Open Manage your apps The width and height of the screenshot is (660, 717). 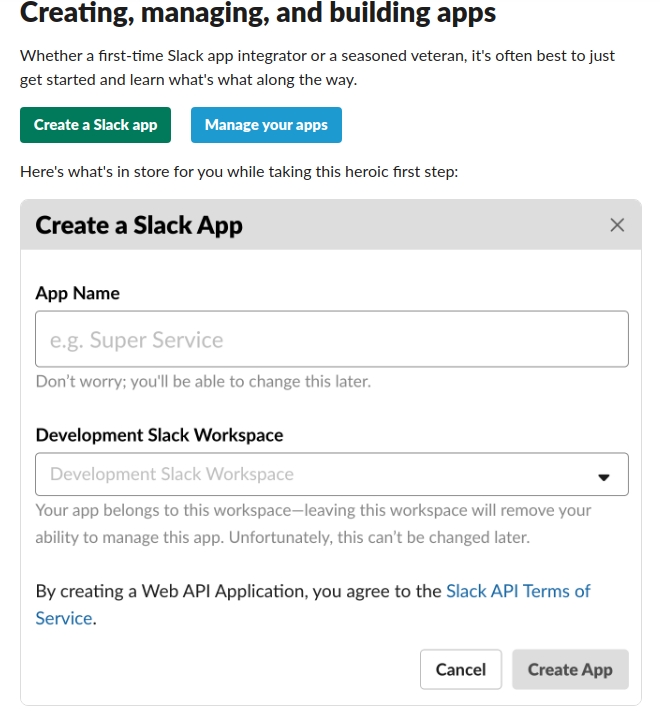coord(266,125)
